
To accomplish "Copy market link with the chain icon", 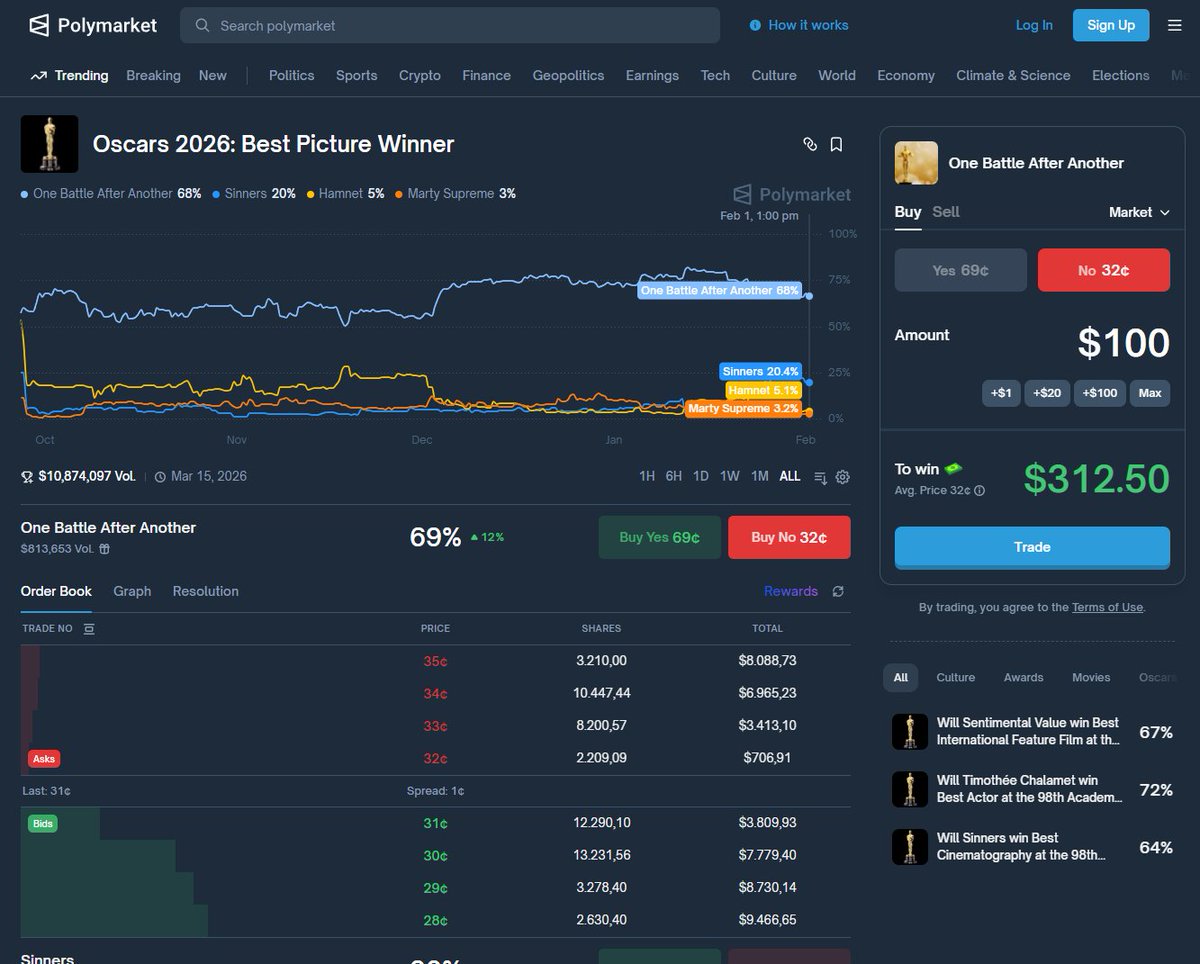I will tap(810, 144).
